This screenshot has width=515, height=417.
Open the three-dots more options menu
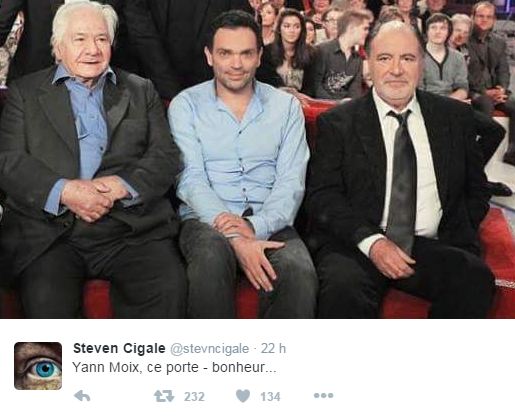click(323, 396)
